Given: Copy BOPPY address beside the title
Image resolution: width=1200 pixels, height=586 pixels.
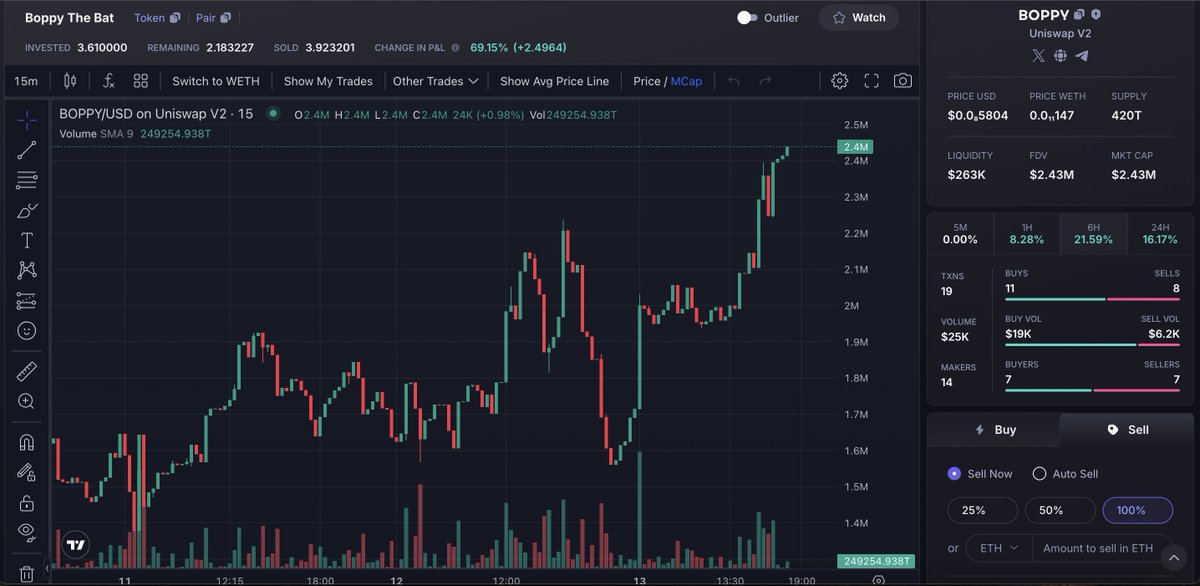Looking at the screenshot, I should click(x=1079, y=15).
